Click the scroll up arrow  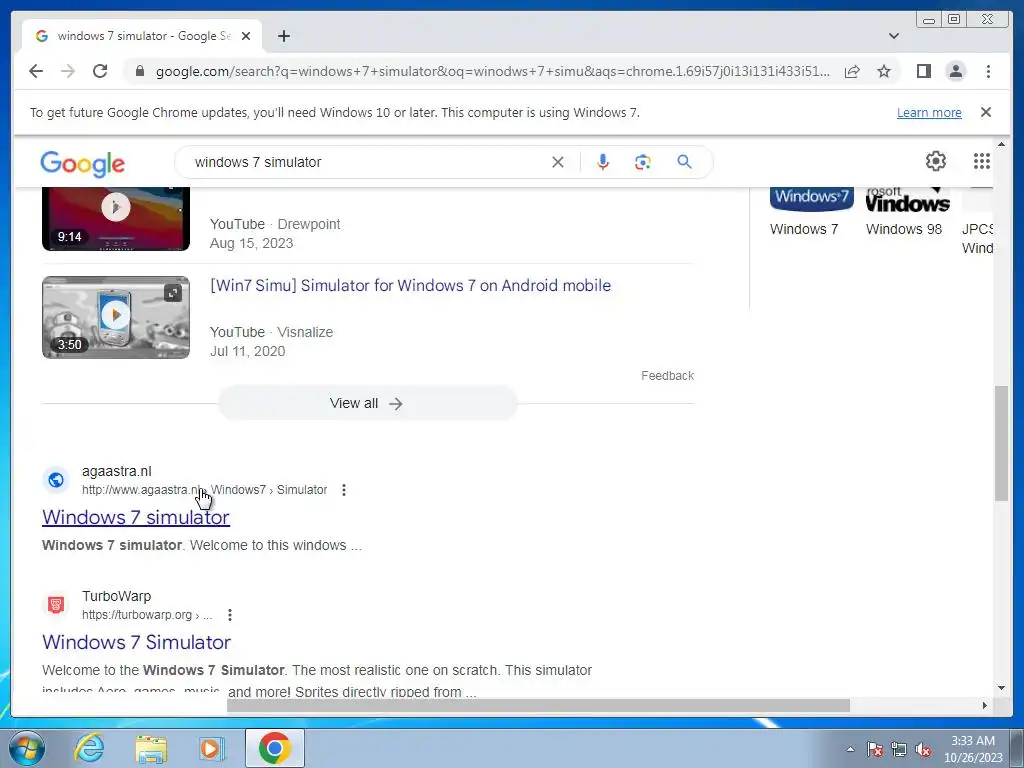point(1002,144)
